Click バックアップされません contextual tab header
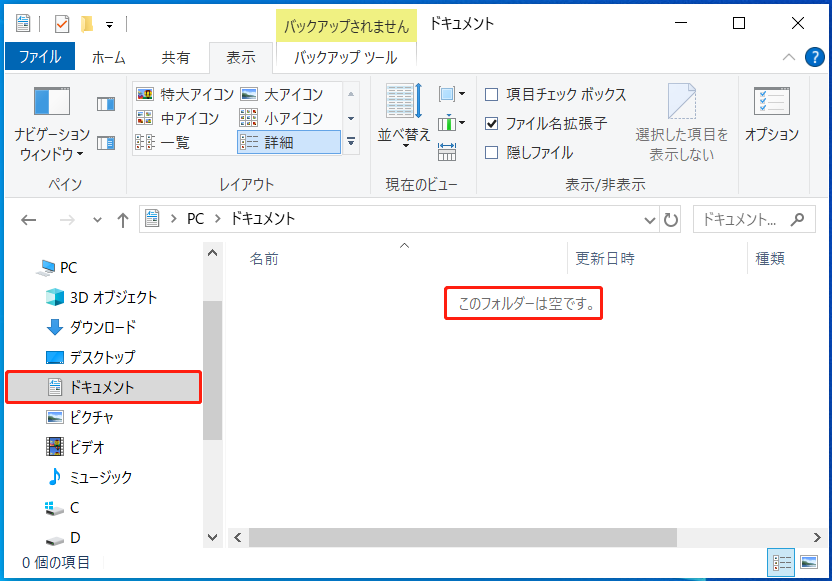Viewport: 832px width, 581px height. click(x=346, y=25)
